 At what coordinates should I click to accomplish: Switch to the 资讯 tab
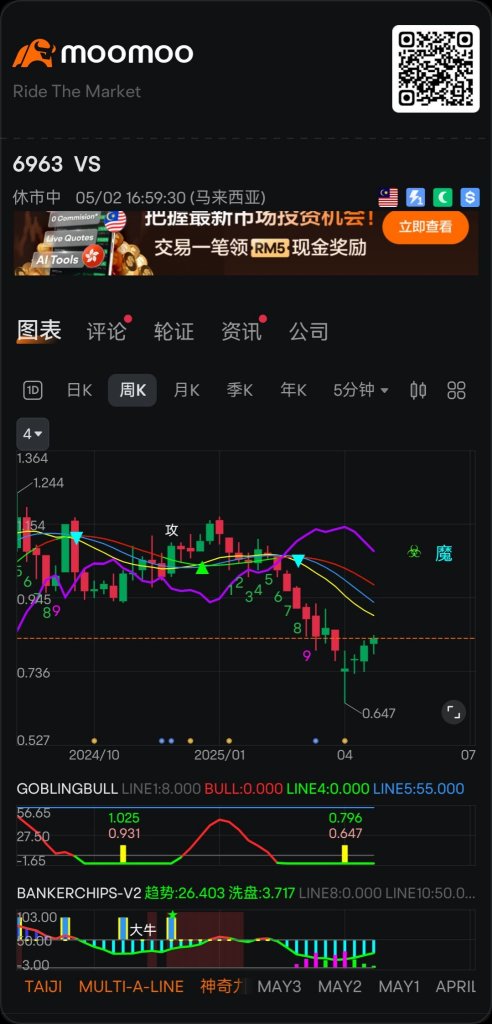[x=241, y=332]
